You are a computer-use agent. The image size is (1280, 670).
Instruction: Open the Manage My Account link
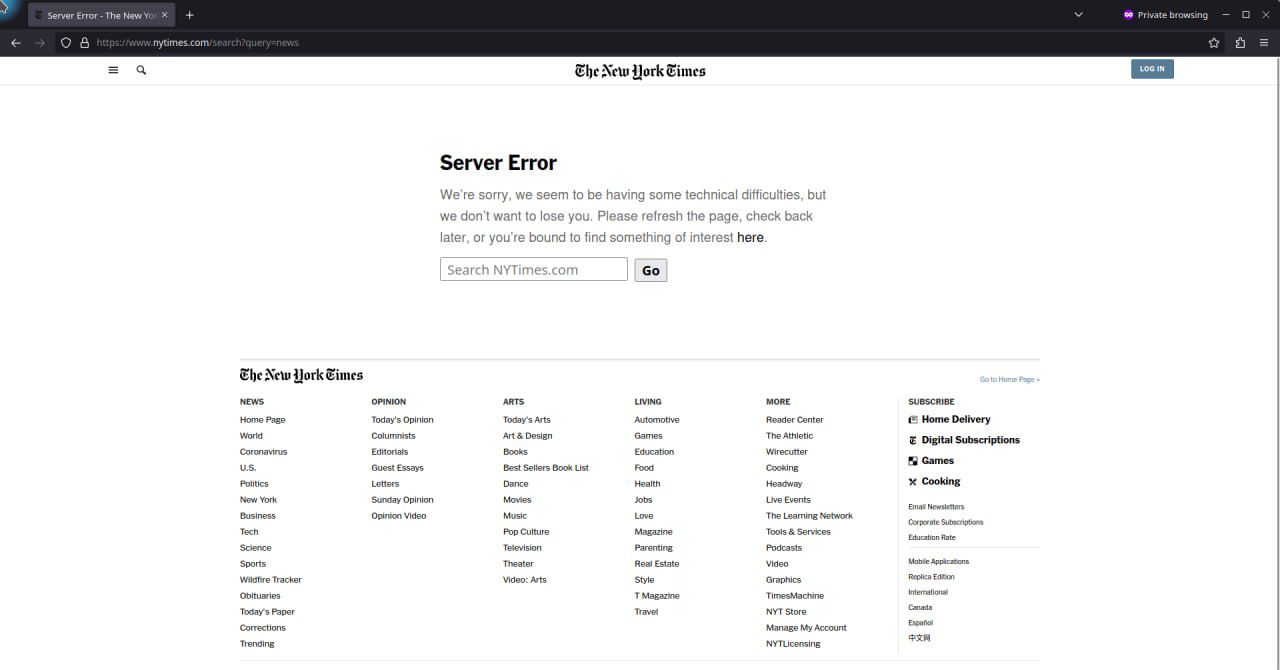click(806, 628)
